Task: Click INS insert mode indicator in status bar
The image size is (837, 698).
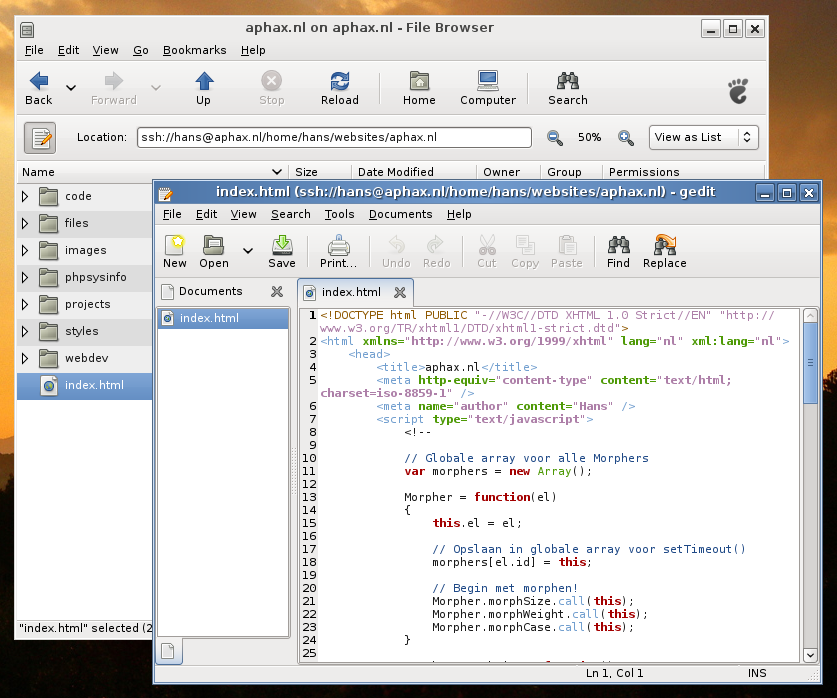Action: pyautogui.click(x=757, y=673)
